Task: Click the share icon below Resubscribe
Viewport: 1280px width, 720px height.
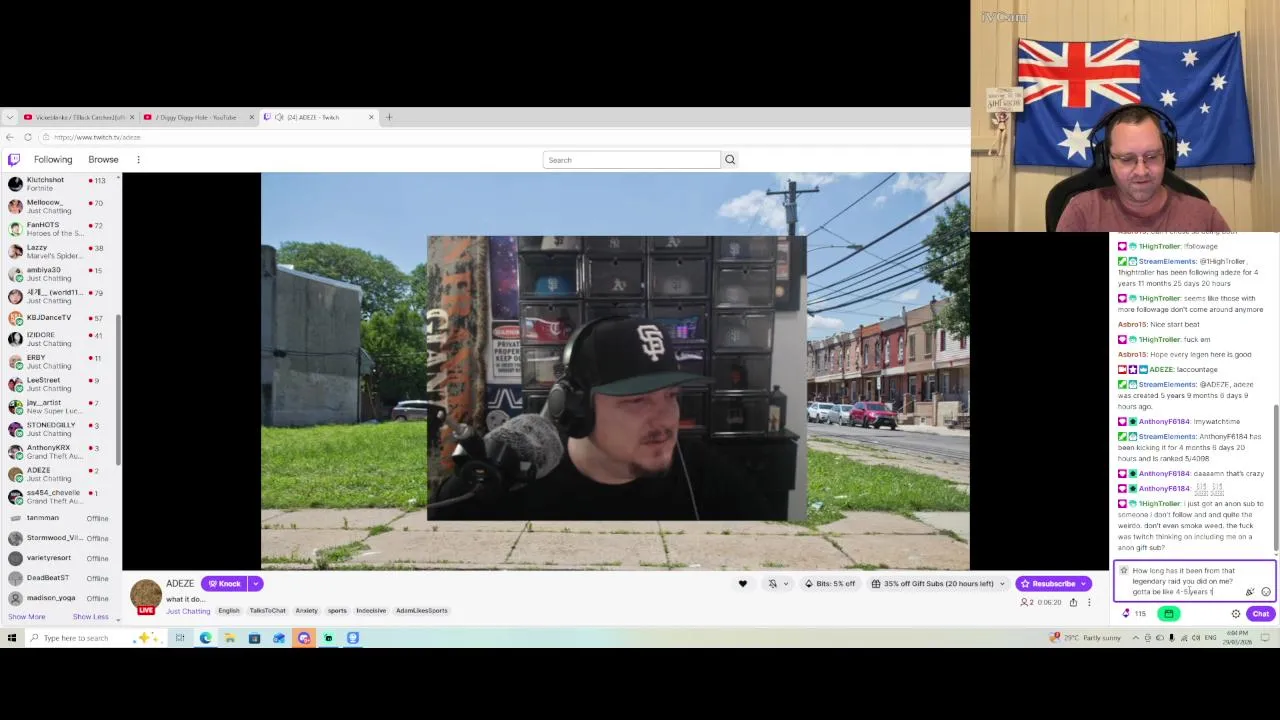Action: [1073, 602]
